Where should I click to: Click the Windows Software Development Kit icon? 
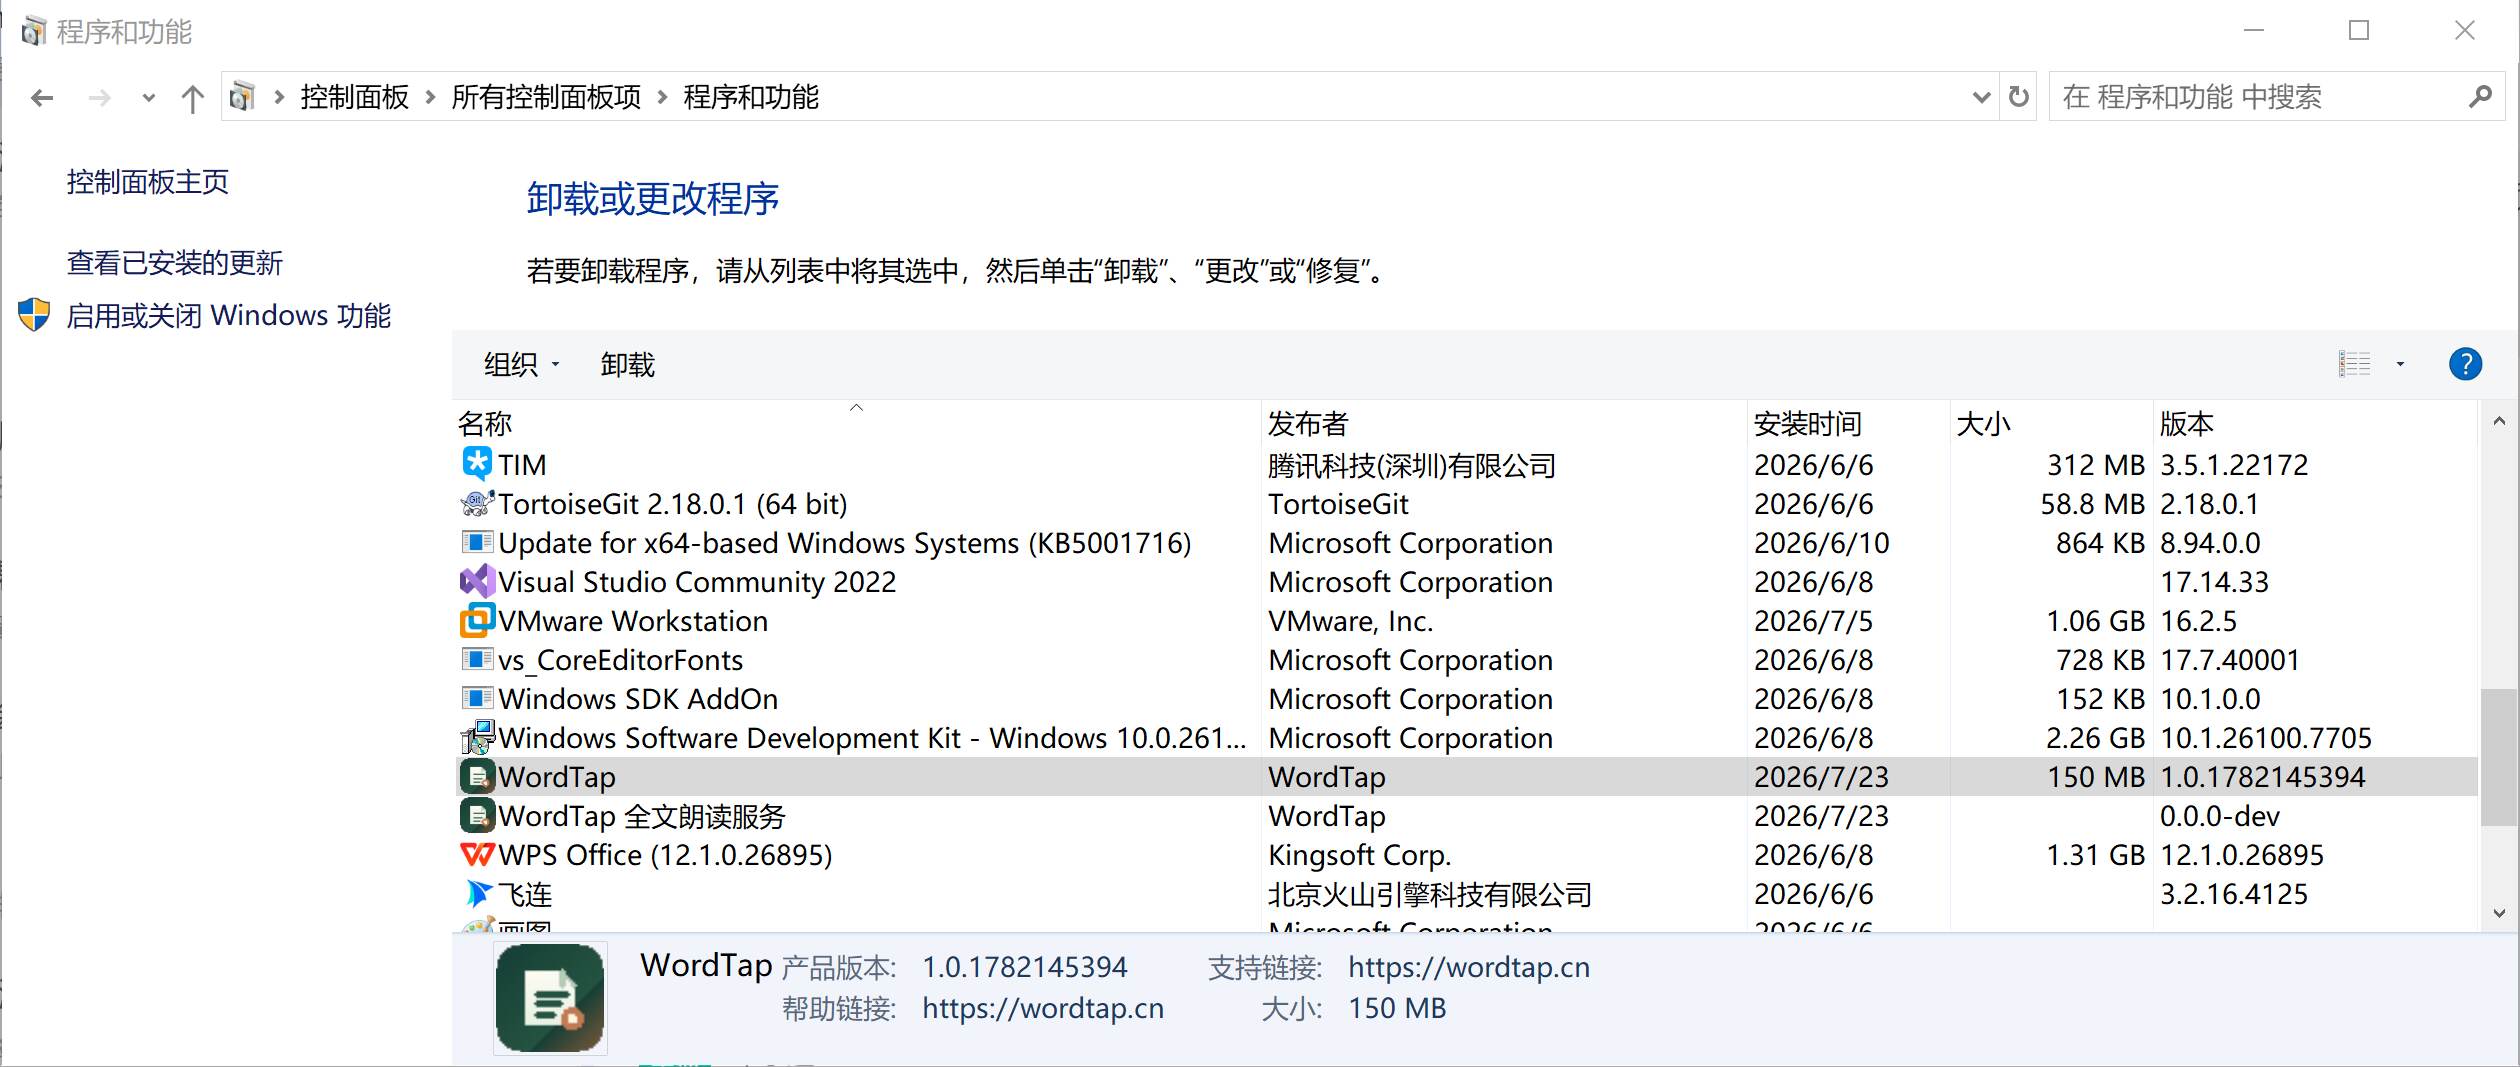[x=477, y=737]
